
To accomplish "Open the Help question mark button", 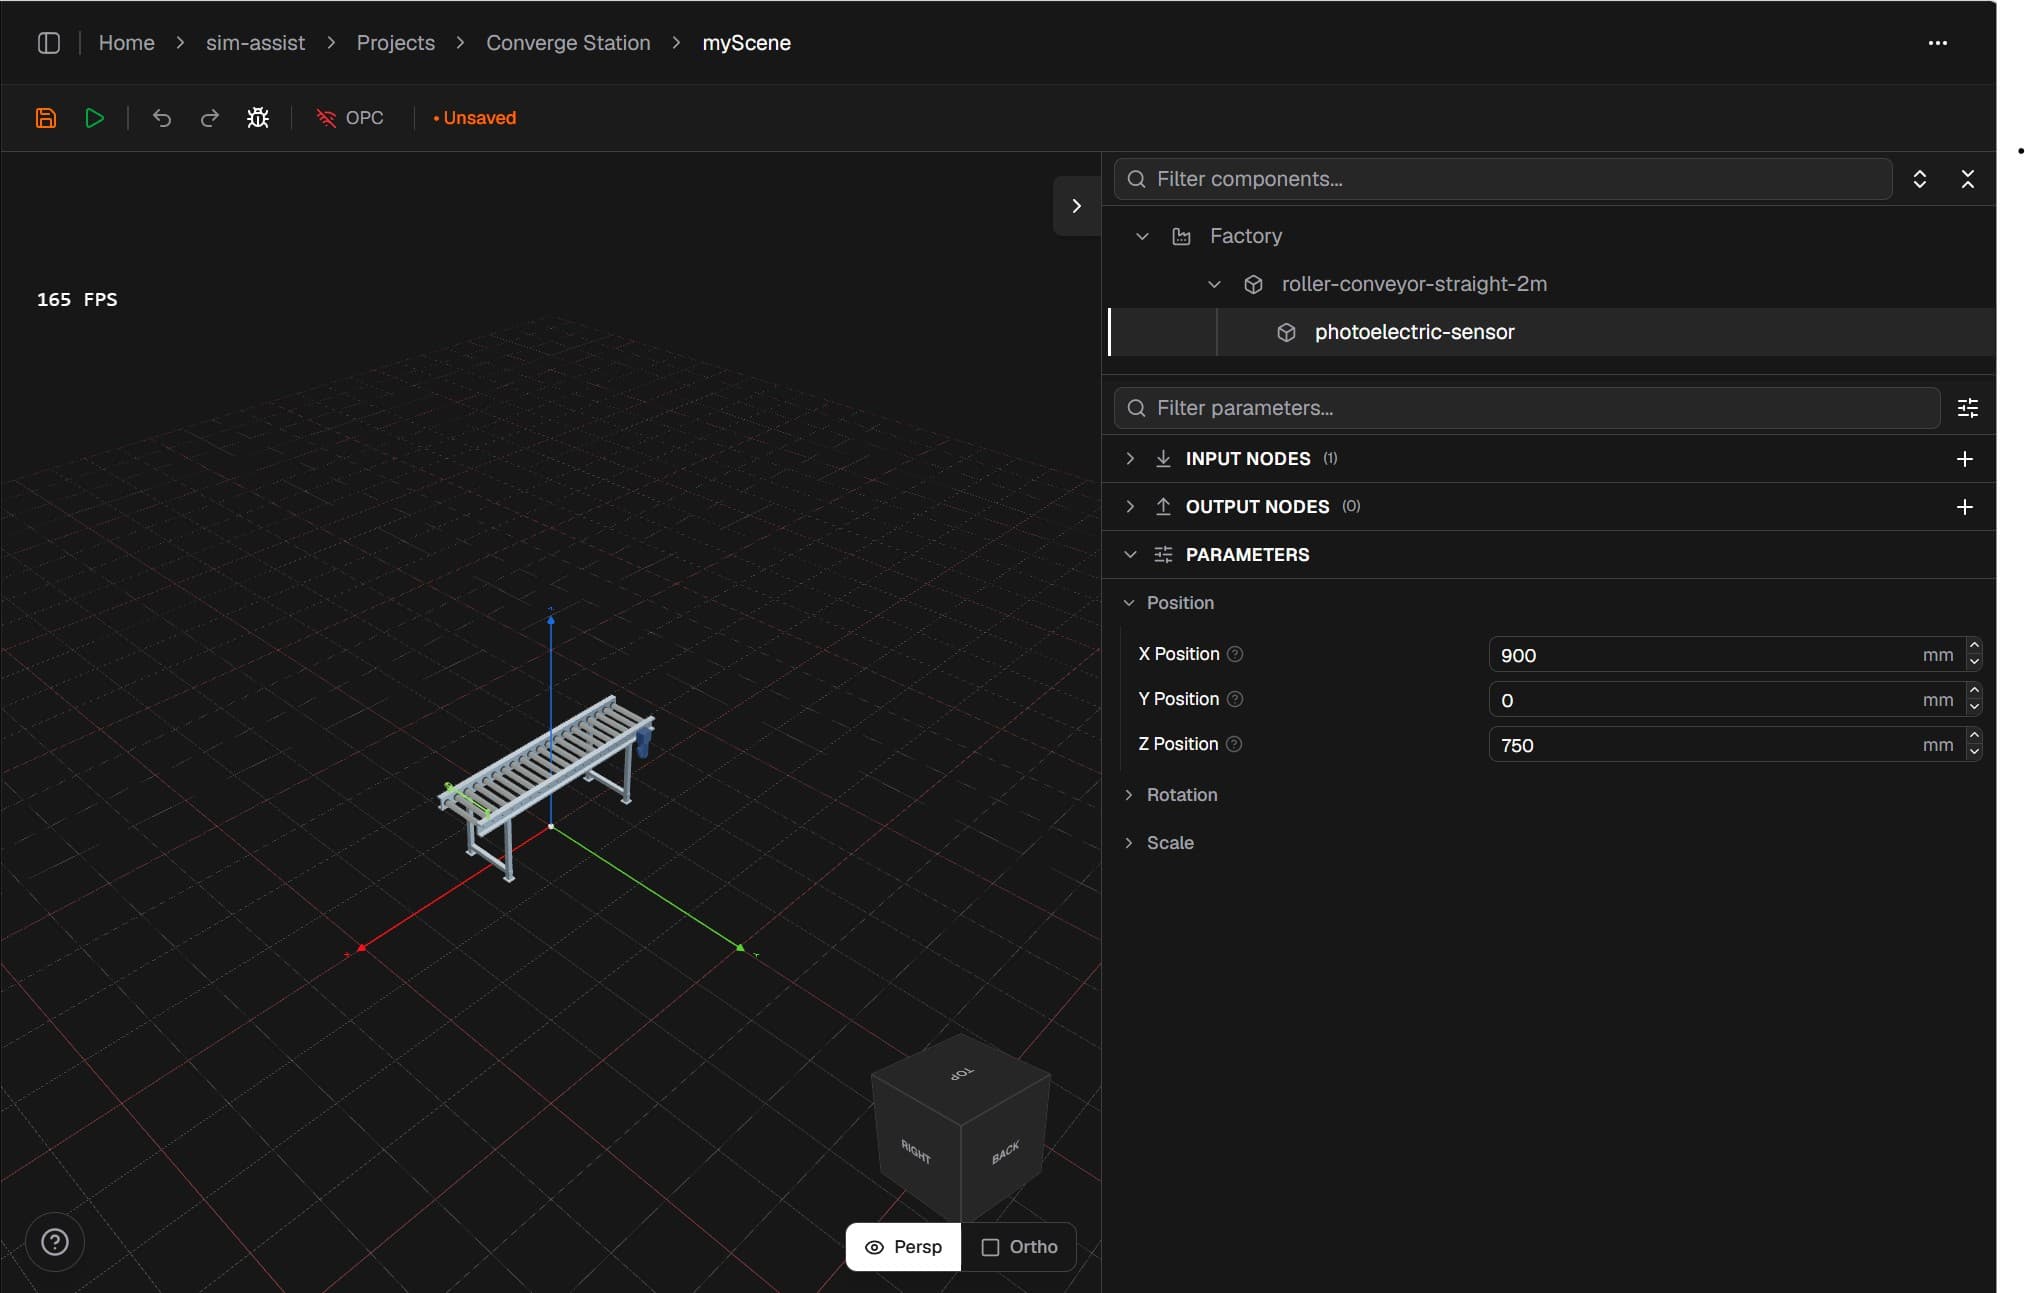I will click(x=54, y=1243).
